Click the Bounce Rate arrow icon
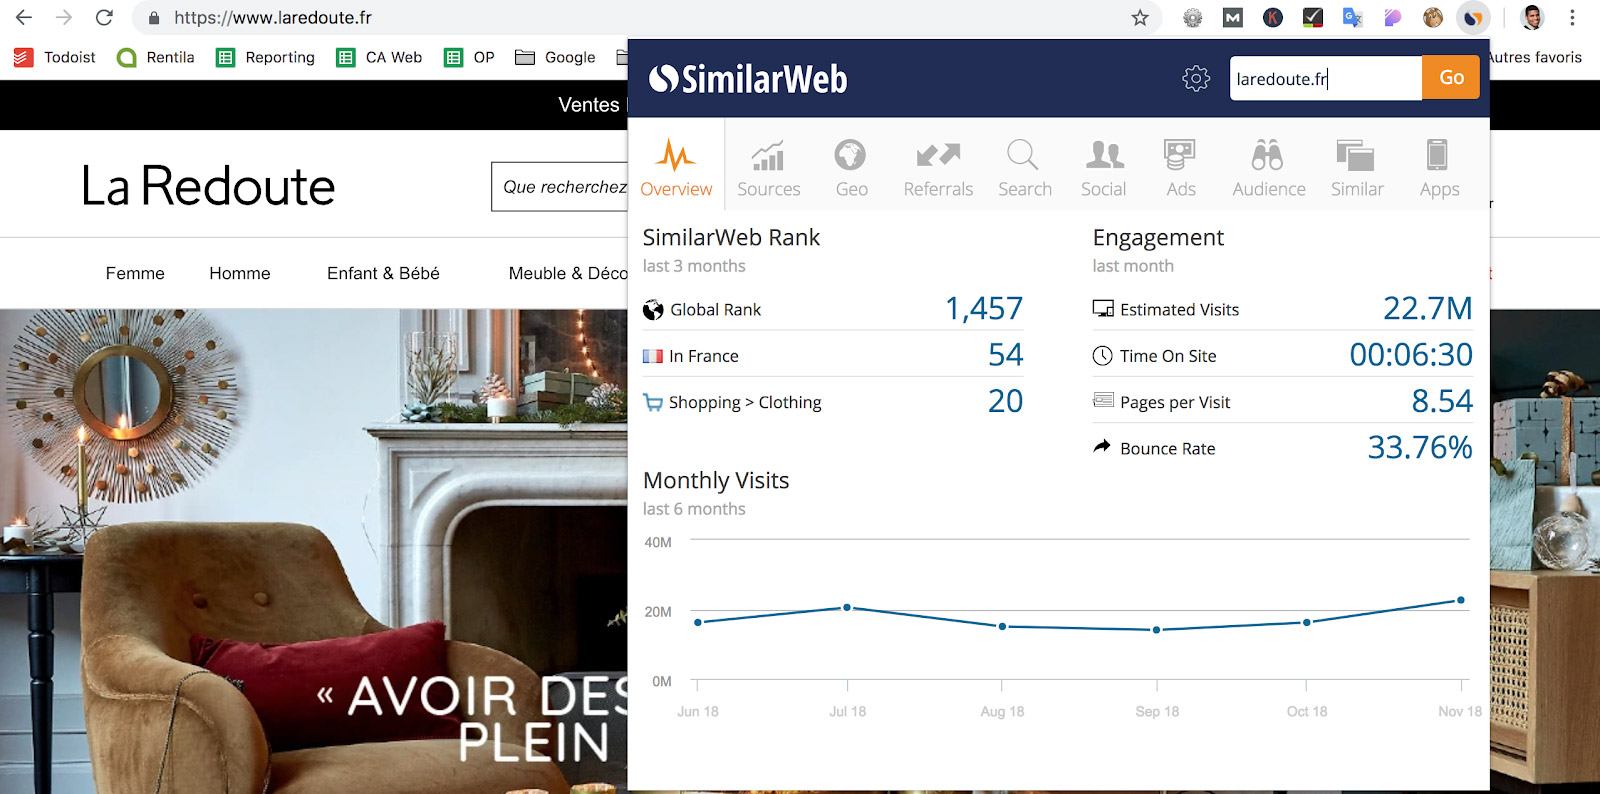Screen dimensions: 1600x794 coord(1102,446)
